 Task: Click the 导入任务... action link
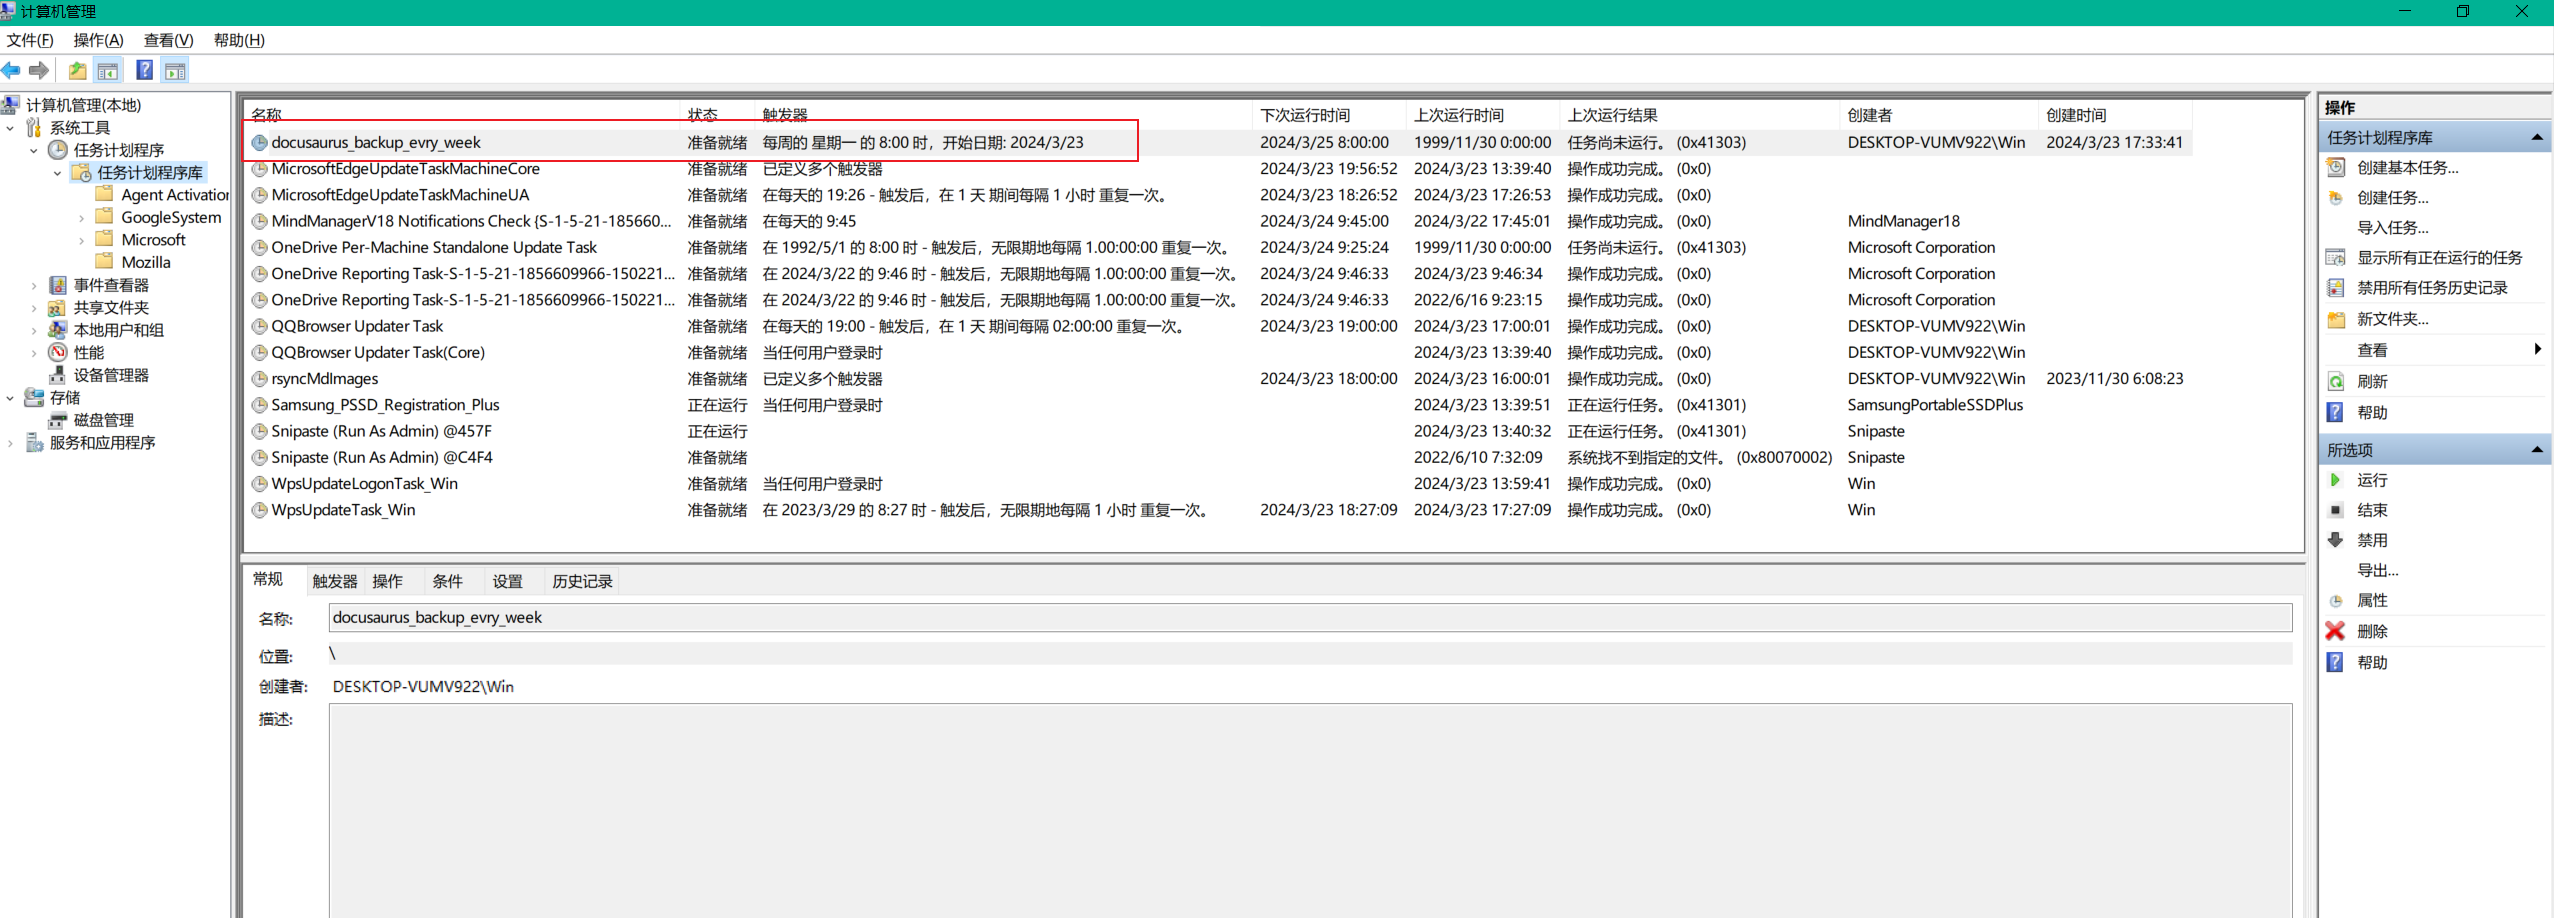(x=2393, y=227)
